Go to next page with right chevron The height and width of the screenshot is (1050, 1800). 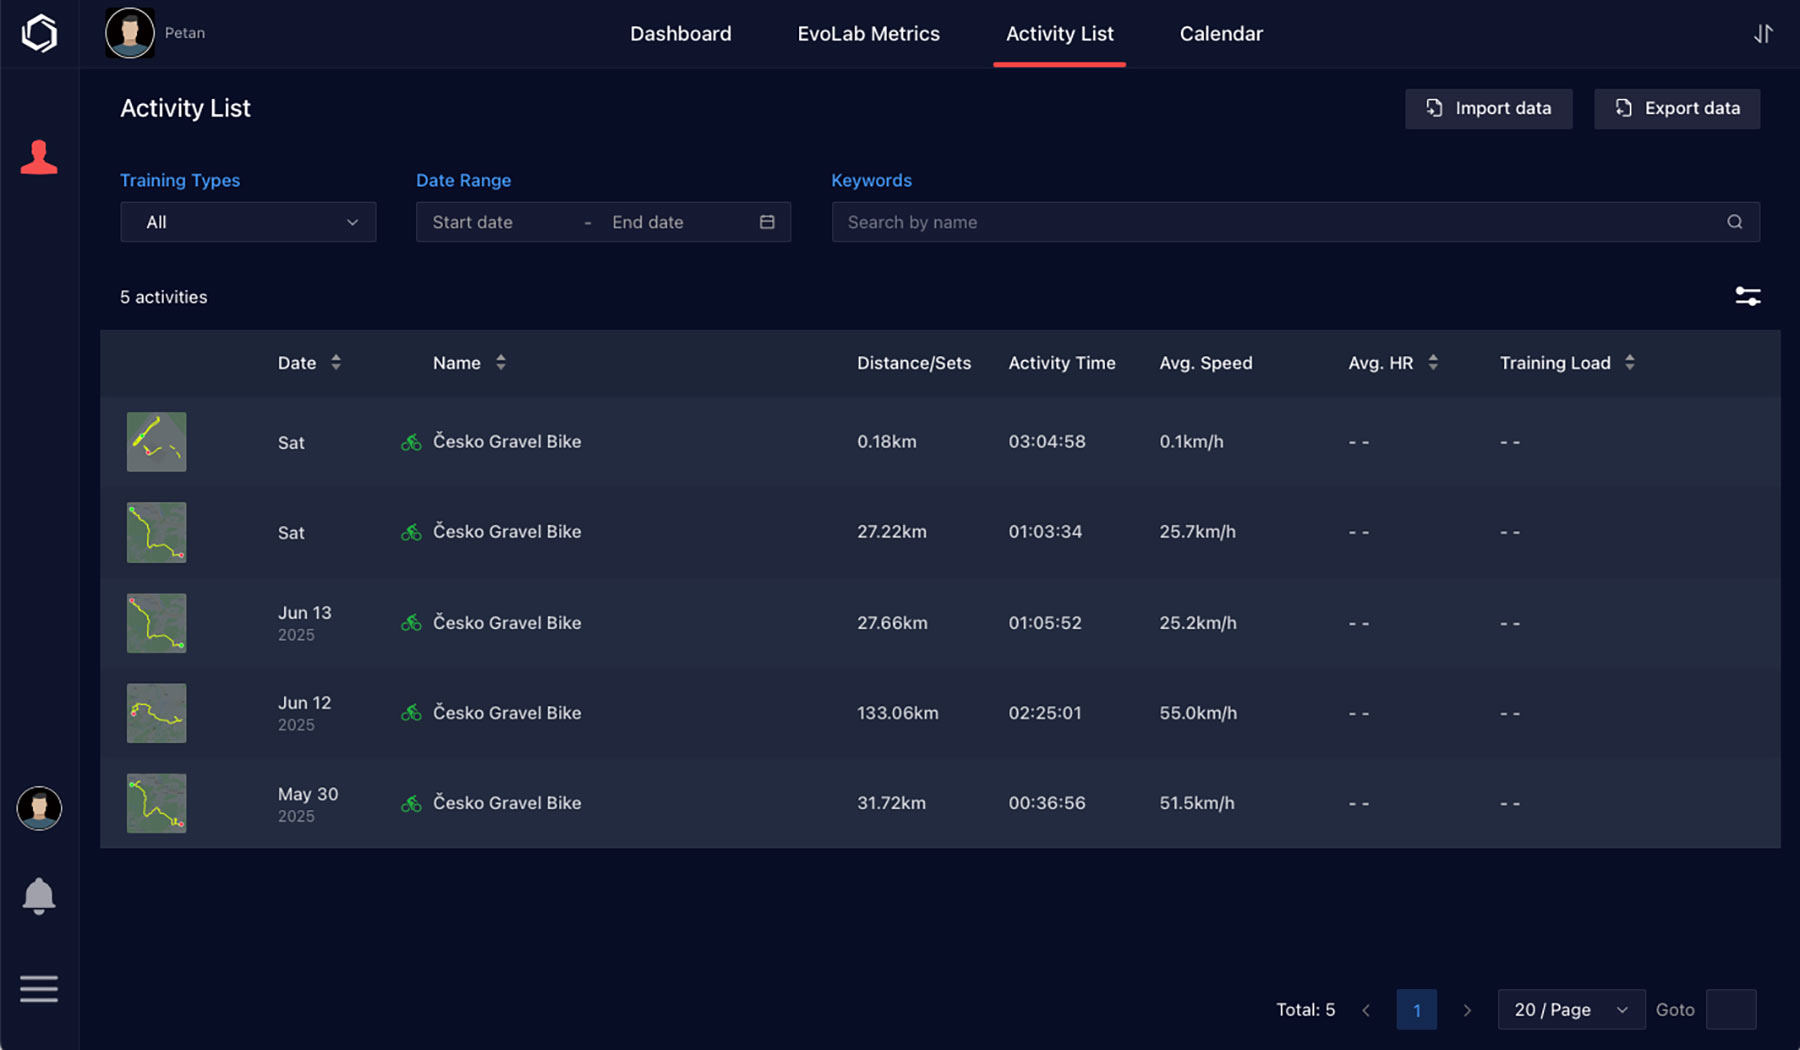1467,1010
